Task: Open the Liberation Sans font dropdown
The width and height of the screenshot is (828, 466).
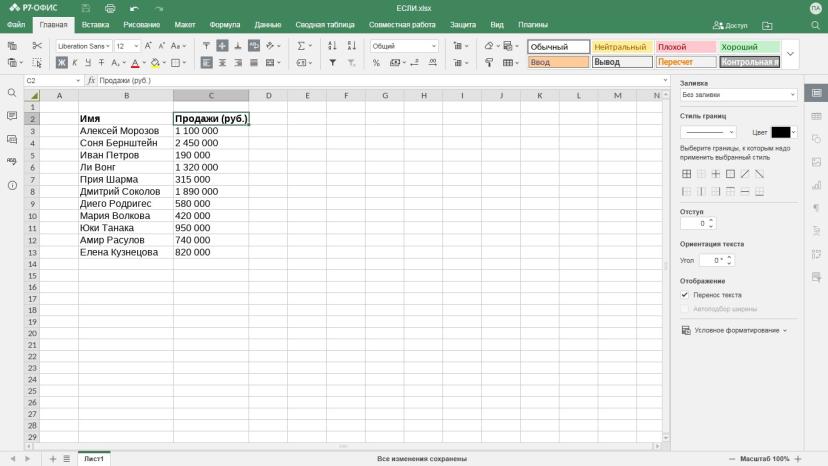Action: coord(83,46)
